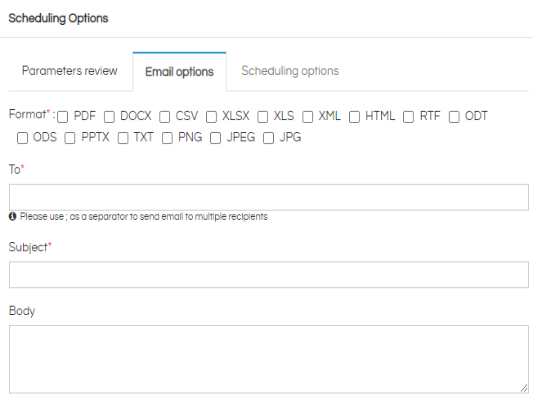This screenshot has width=533, height=400.
Task: Click the To field label
Action: pos(16,169)
